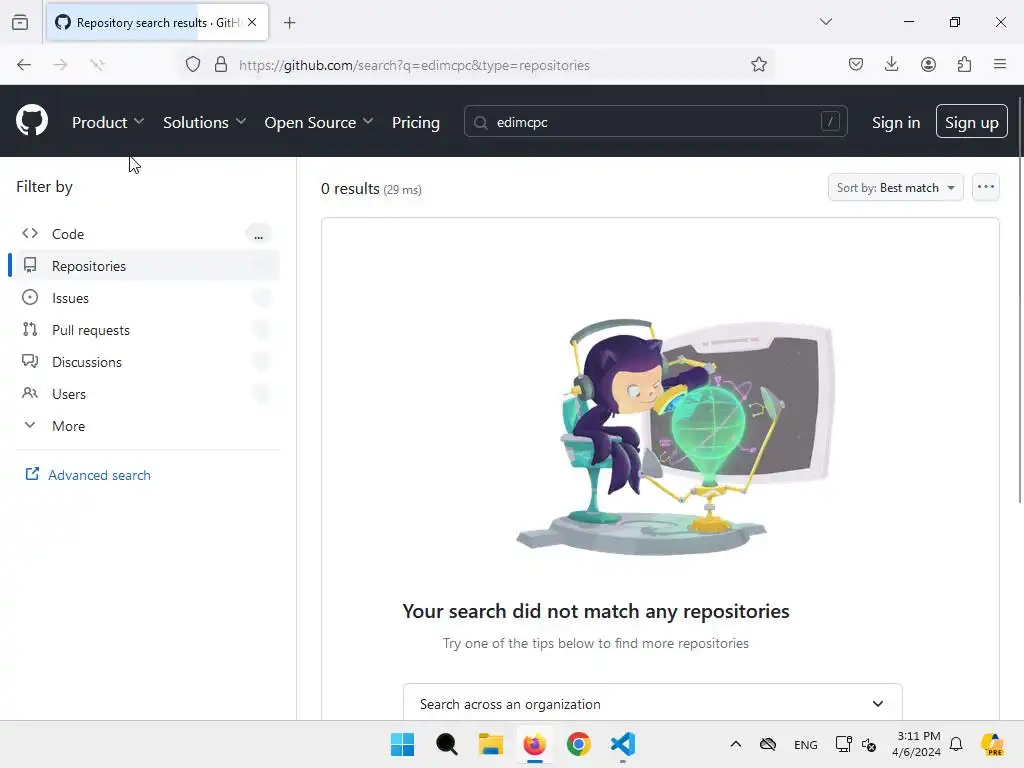This screenshot has height=768, width=1024.
Task: Expand Search across an organization section
Action: coord(652,703)
